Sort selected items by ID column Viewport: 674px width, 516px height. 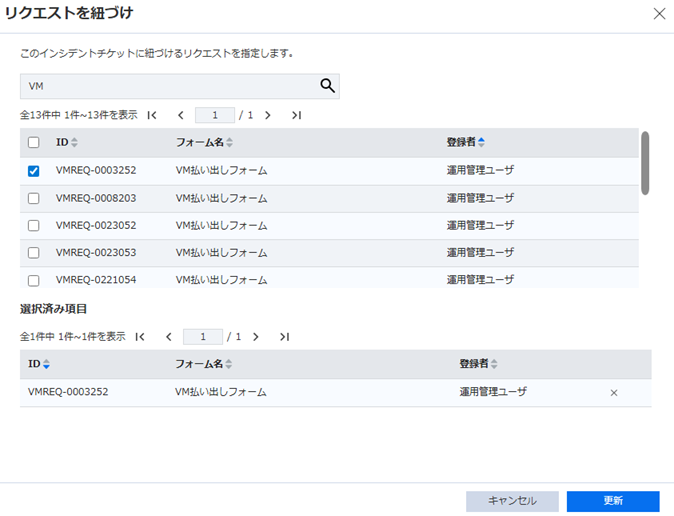pos(39,364)
